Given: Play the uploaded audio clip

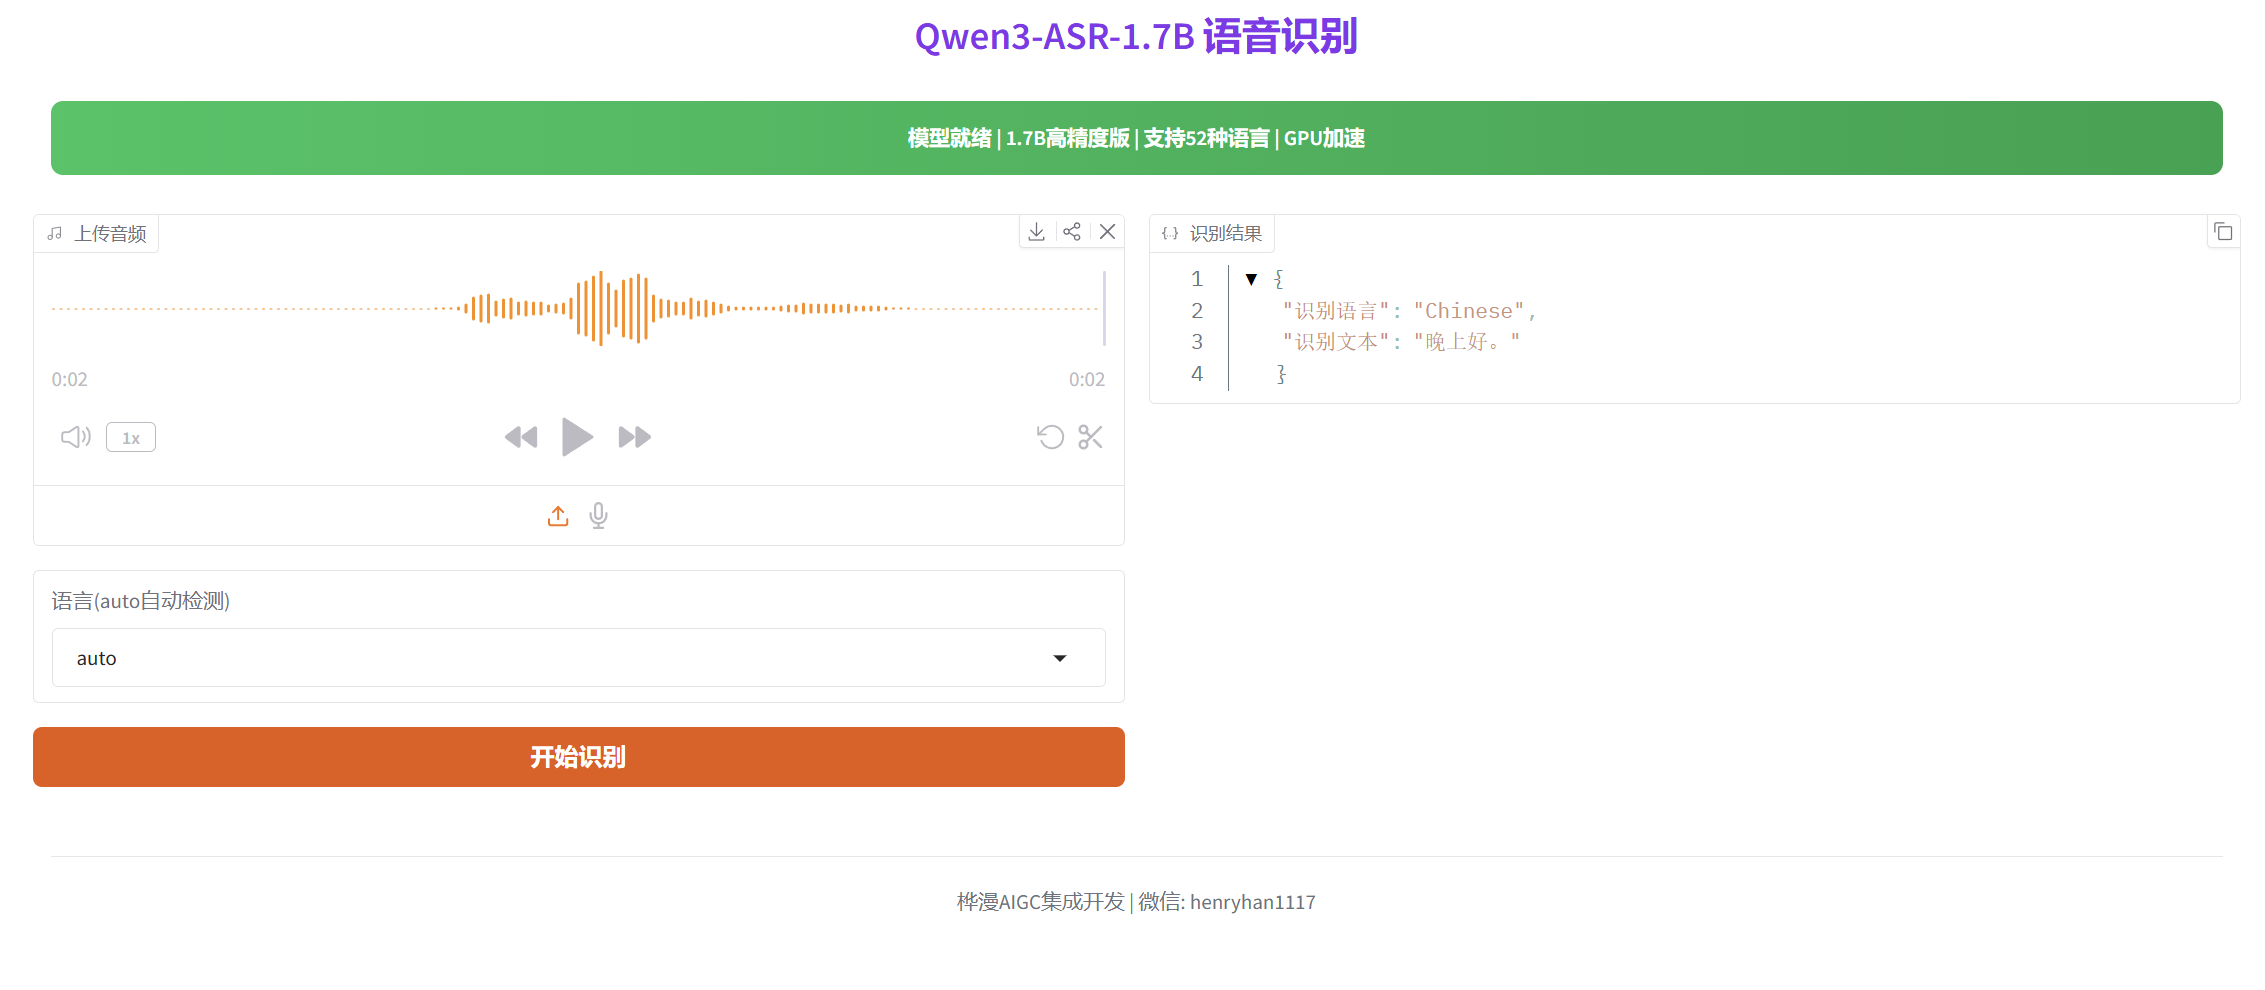Looking at the screenshot, I should click(578, 437).
